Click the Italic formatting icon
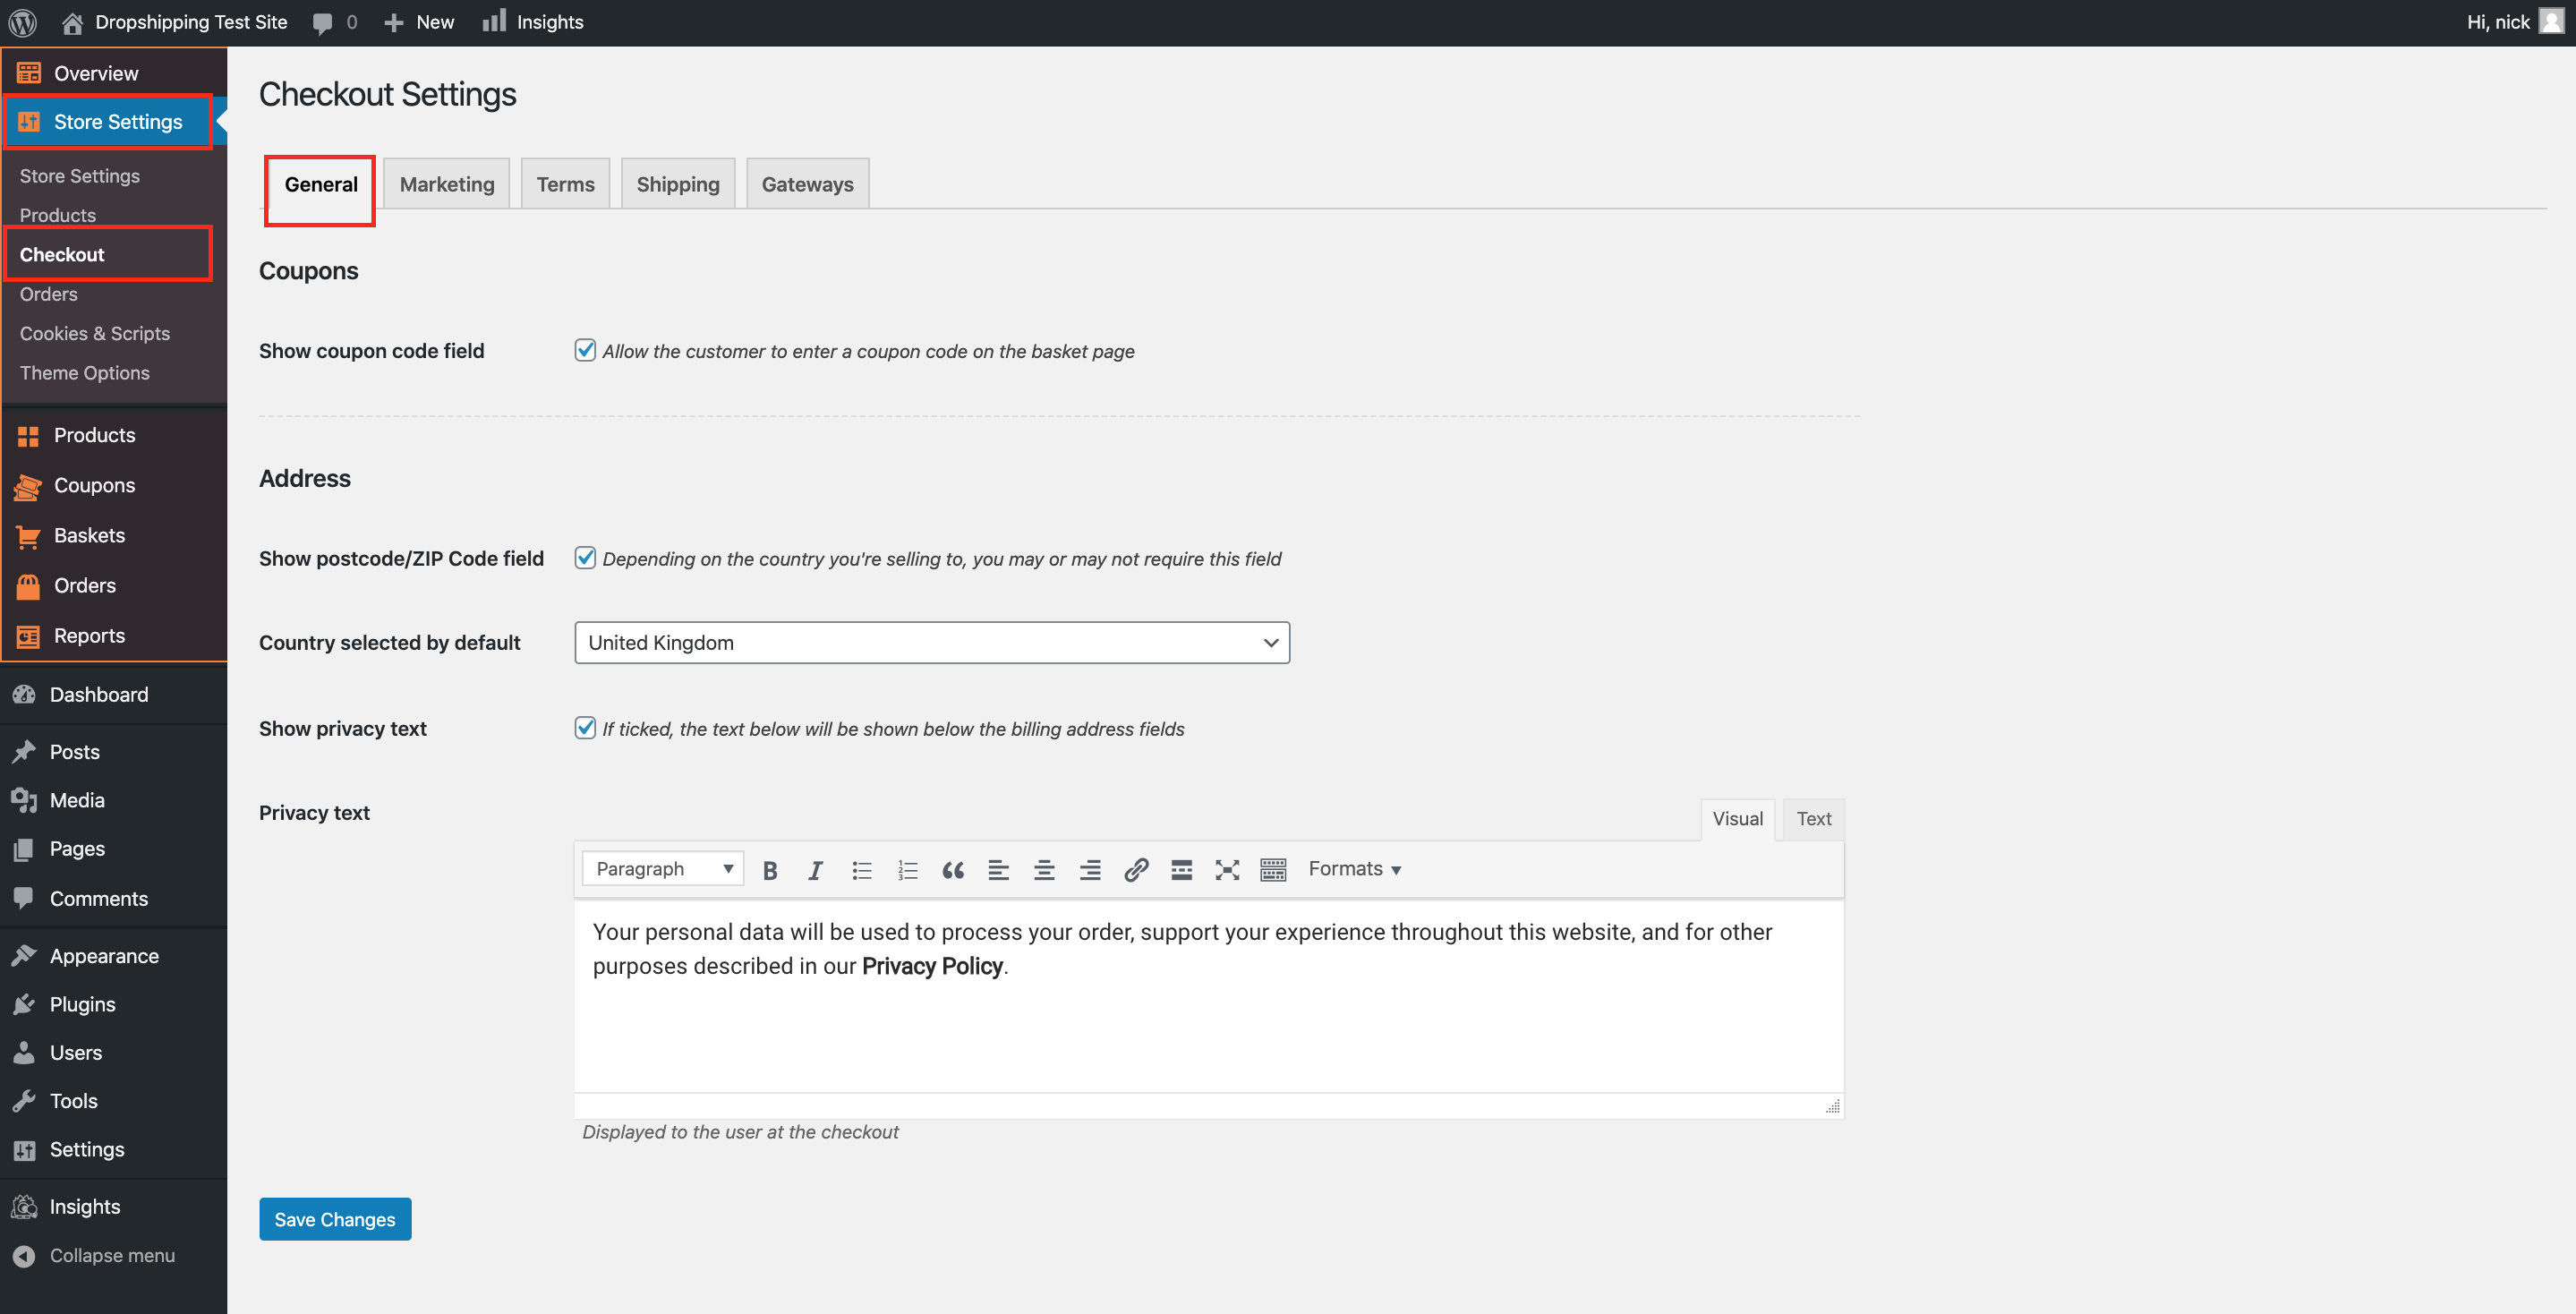 click(815, 870)
